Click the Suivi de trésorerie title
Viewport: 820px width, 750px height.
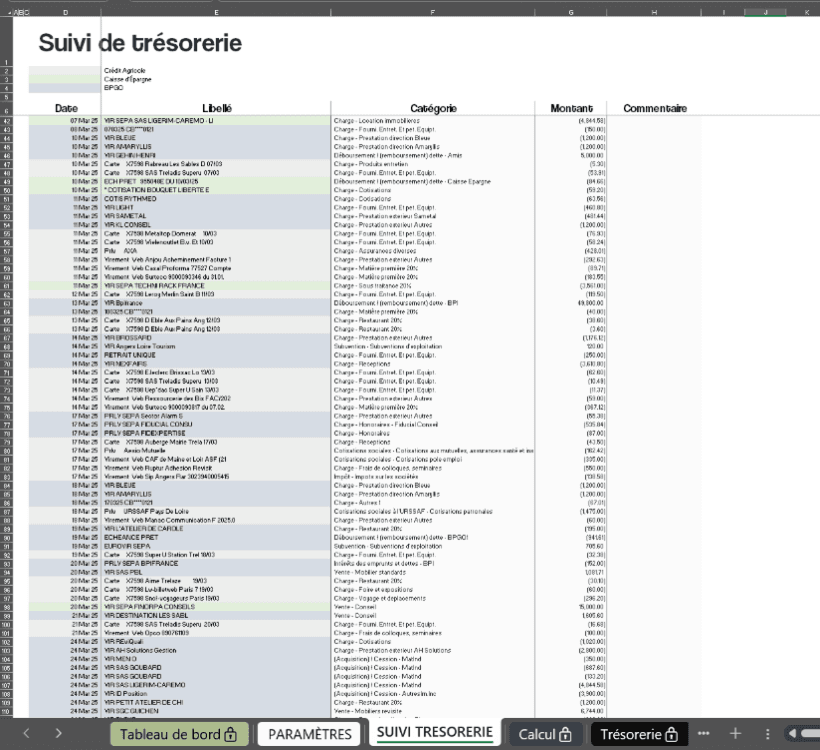(140, 44)
